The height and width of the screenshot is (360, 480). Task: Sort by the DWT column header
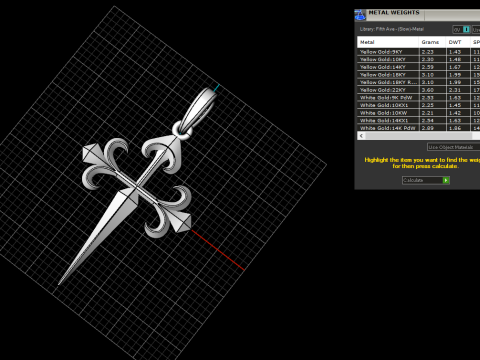tap(458, 42)
